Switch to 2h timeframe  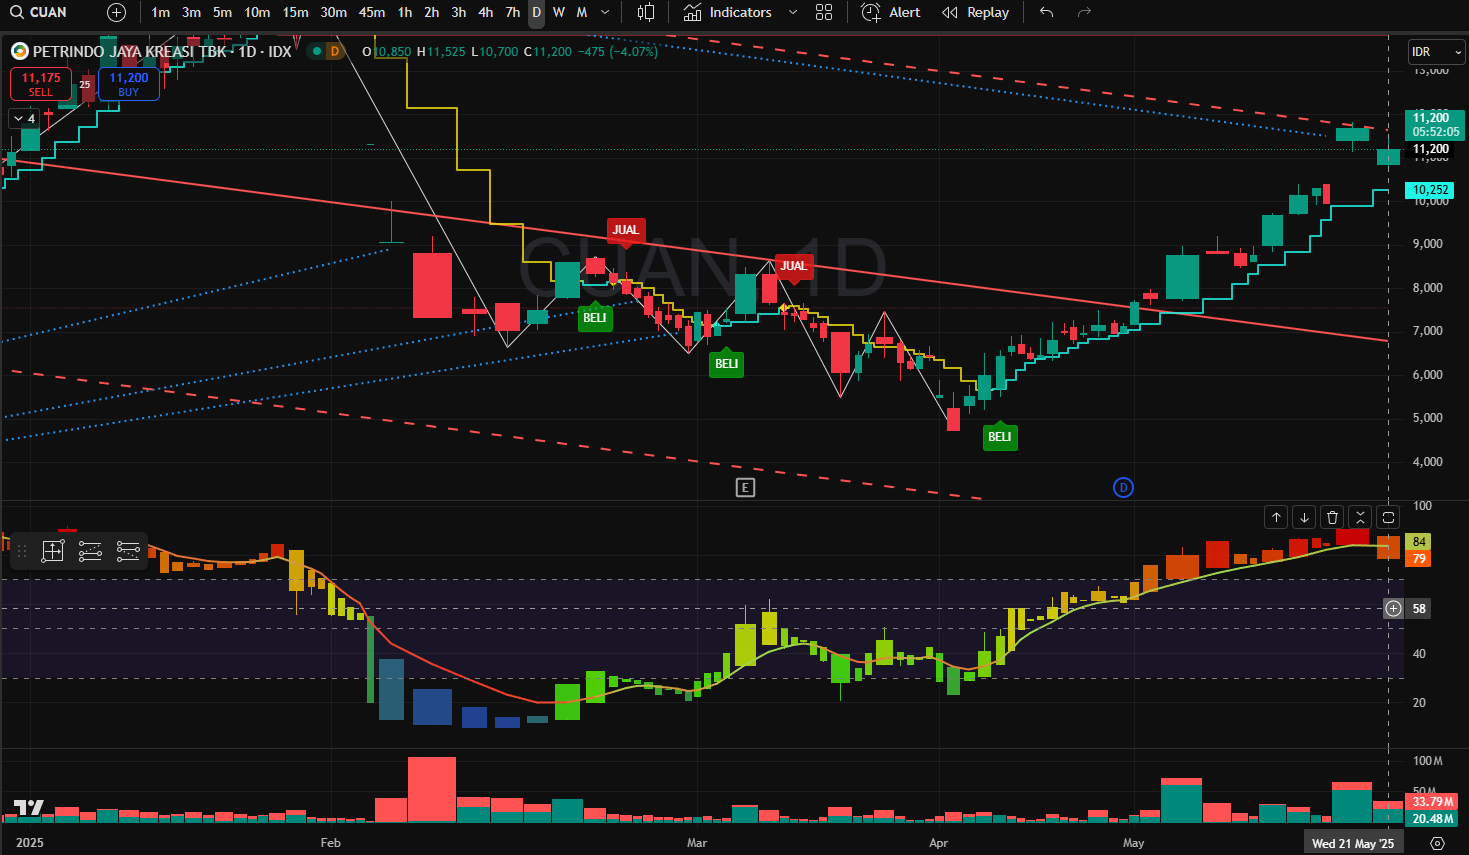(x=431, y=12)
